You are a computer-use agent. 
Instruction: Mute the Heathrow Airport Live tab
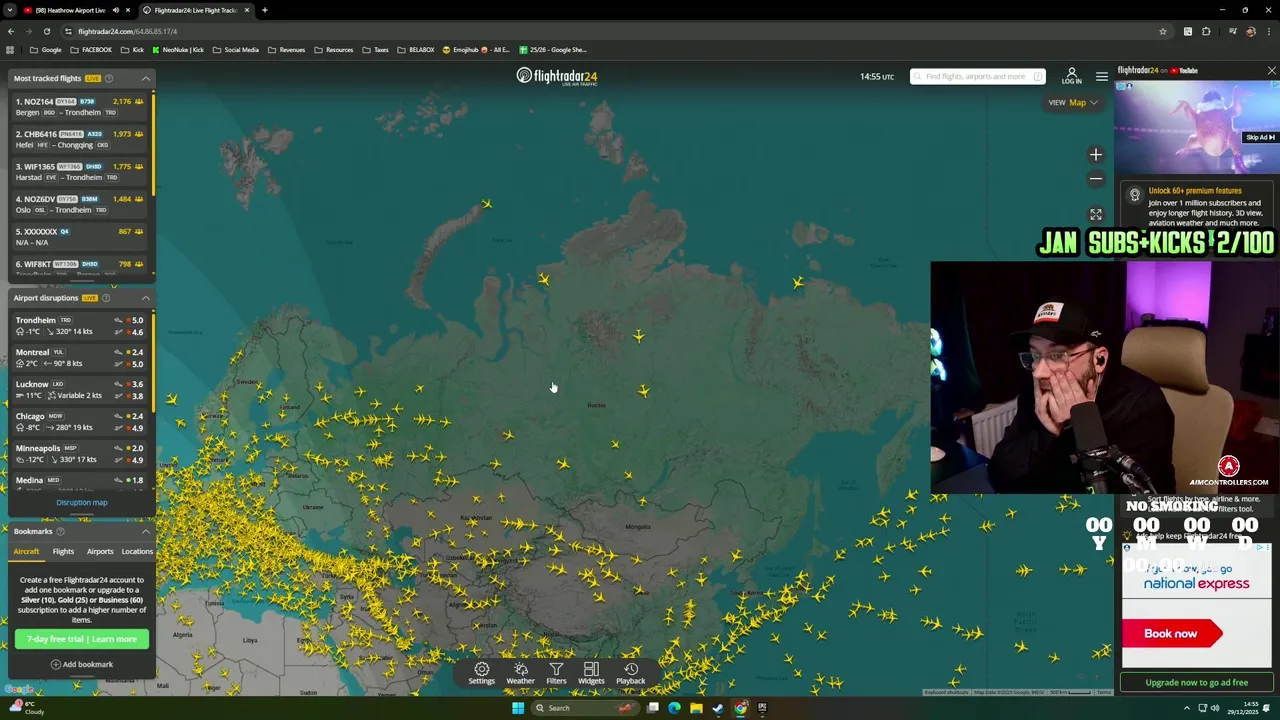(115, 10)
